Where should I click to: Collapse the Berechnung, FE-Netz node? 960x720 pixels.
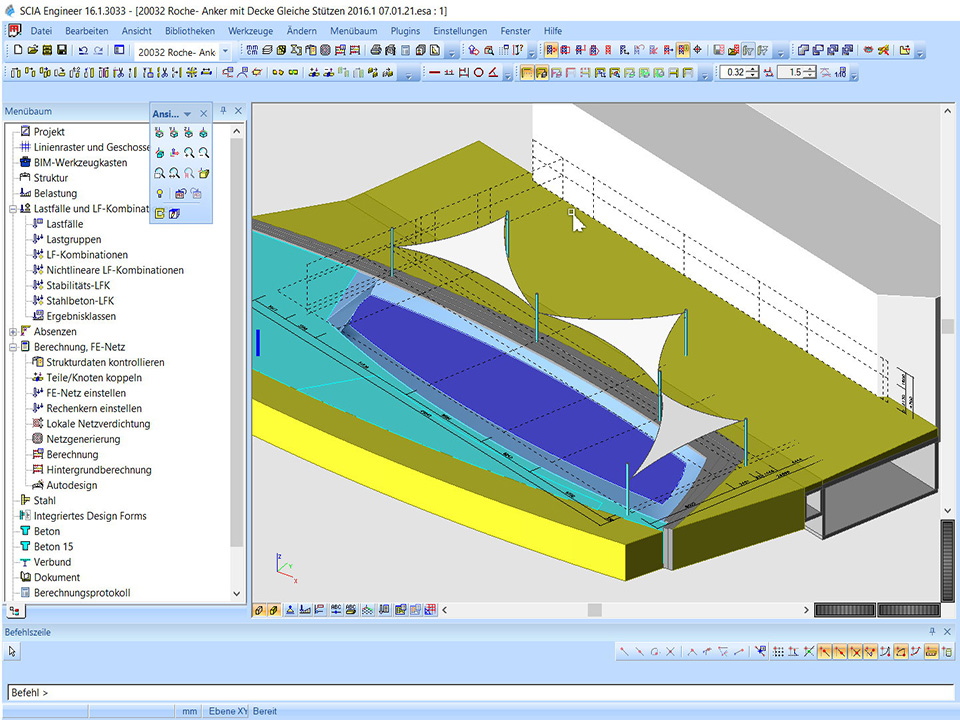tap(12, 347)
